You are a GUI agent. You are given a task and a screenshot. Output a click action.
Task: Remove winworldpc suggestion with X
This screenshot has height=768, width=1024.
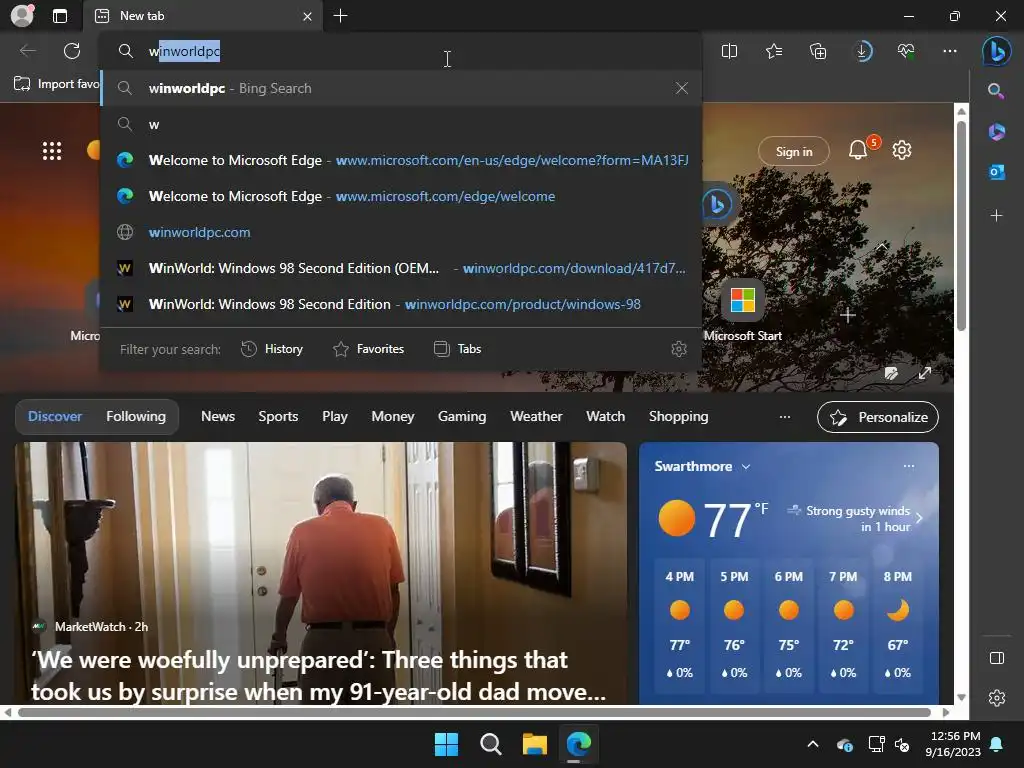[681, 88]
